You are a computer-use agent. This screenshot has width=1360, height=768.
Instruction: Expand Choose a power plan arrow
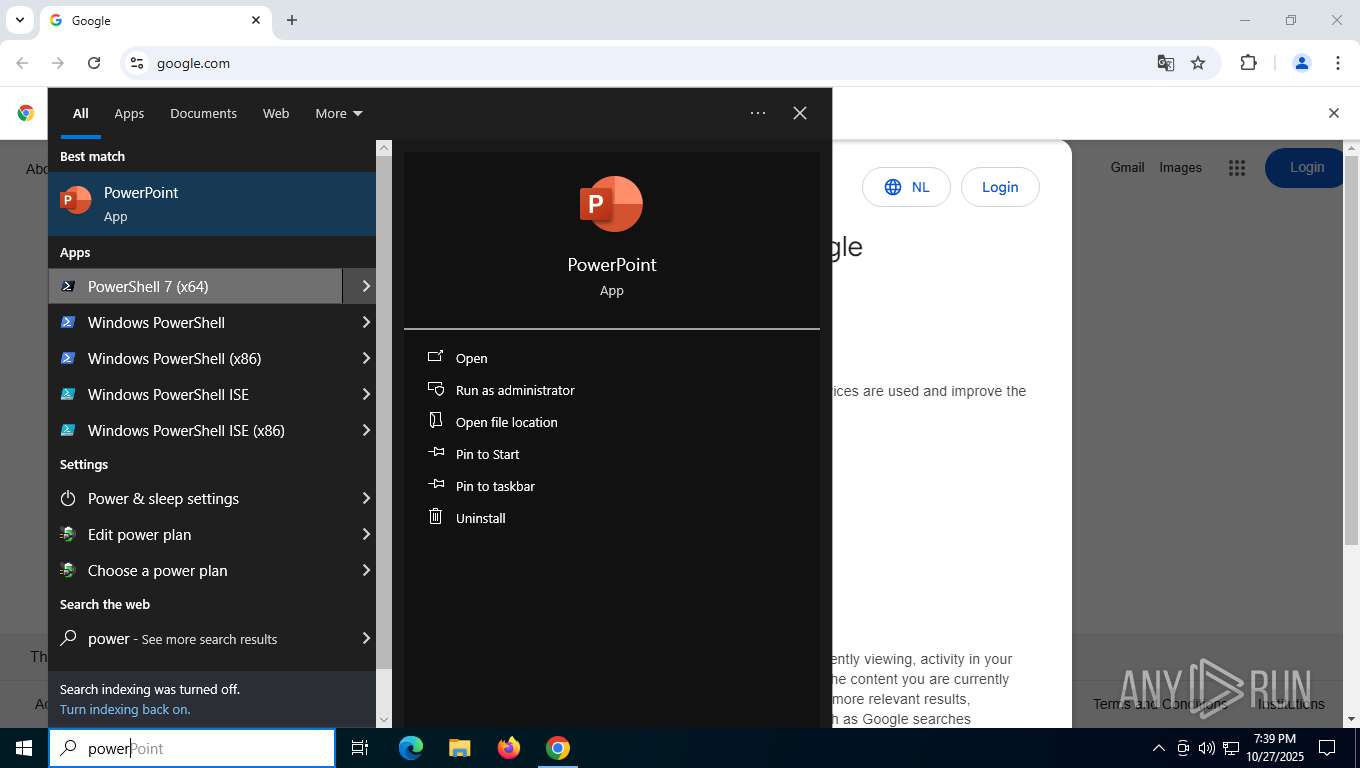[366, 570]
